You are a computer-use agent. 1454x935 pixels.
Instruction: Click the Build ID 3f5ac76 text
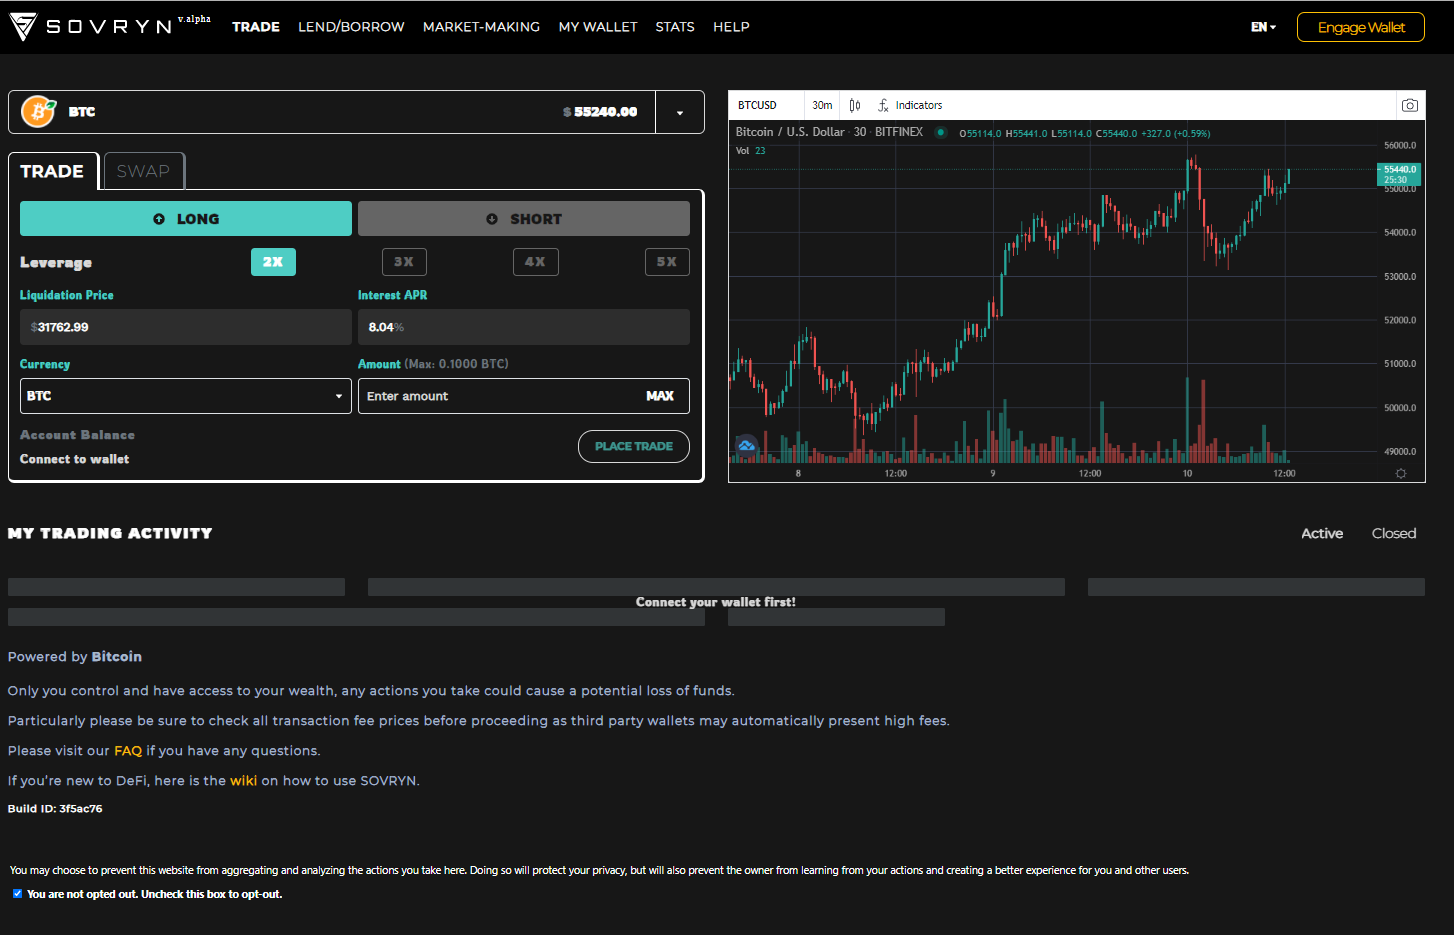[55, 809]
